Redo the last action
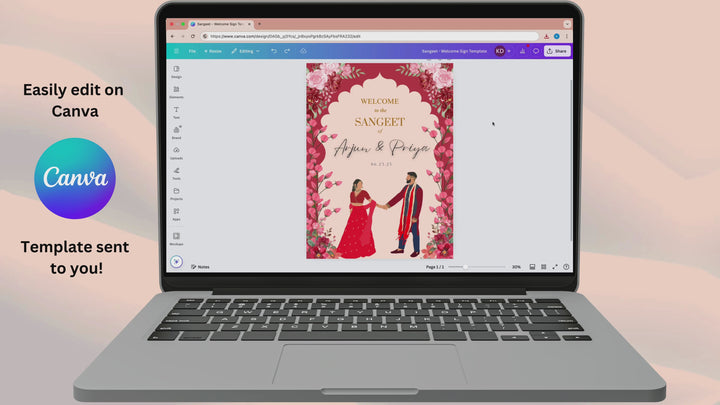The width and height of the screenshot is (720, 405). 287,51
